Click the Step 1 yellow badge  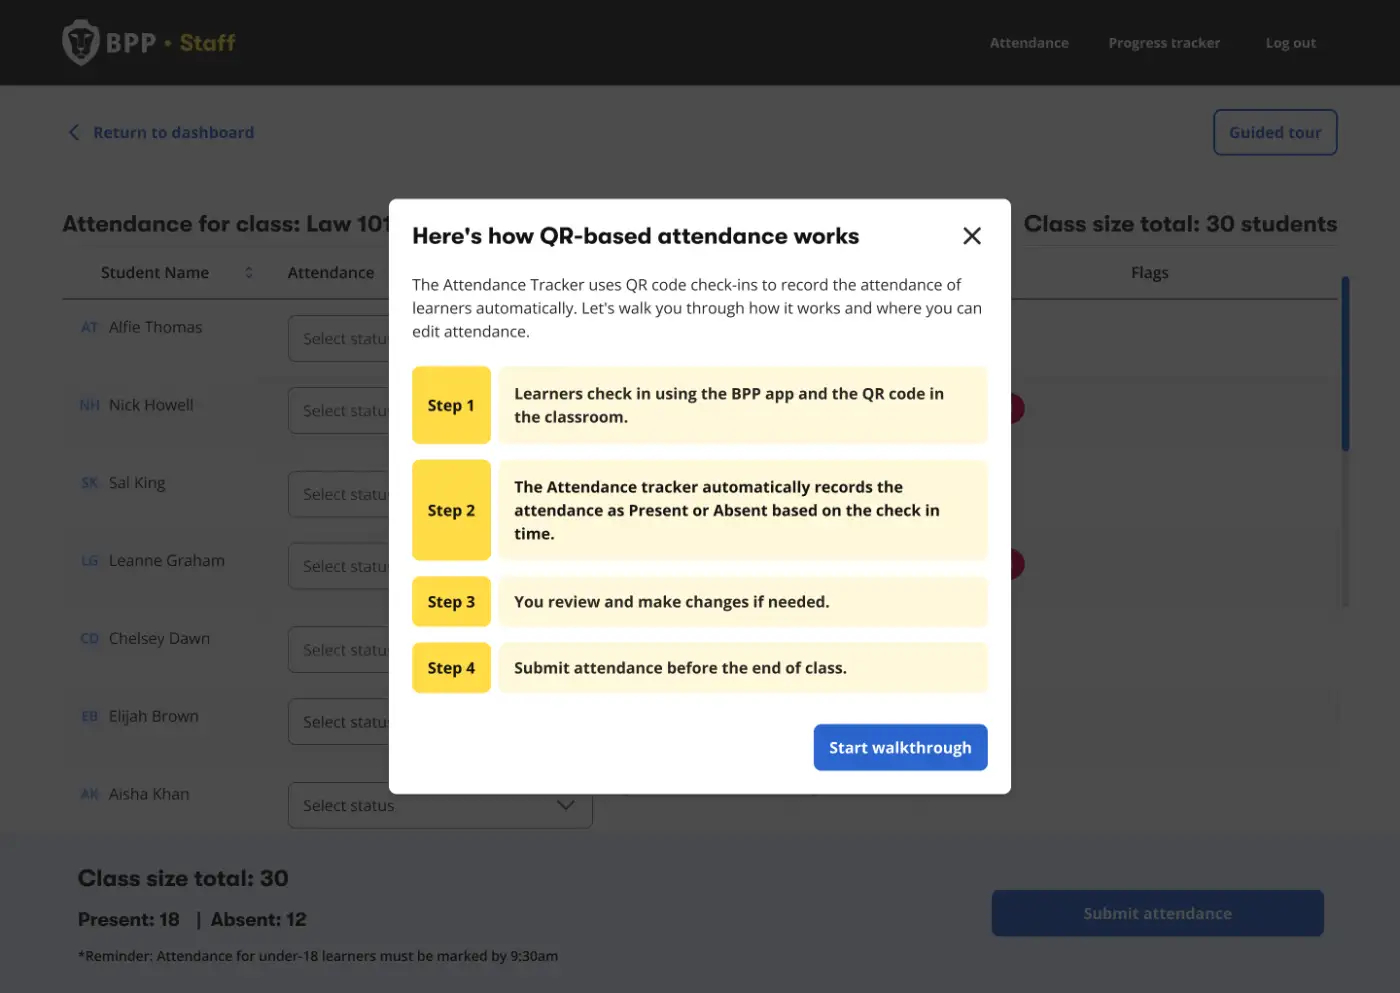pos(451,405)
